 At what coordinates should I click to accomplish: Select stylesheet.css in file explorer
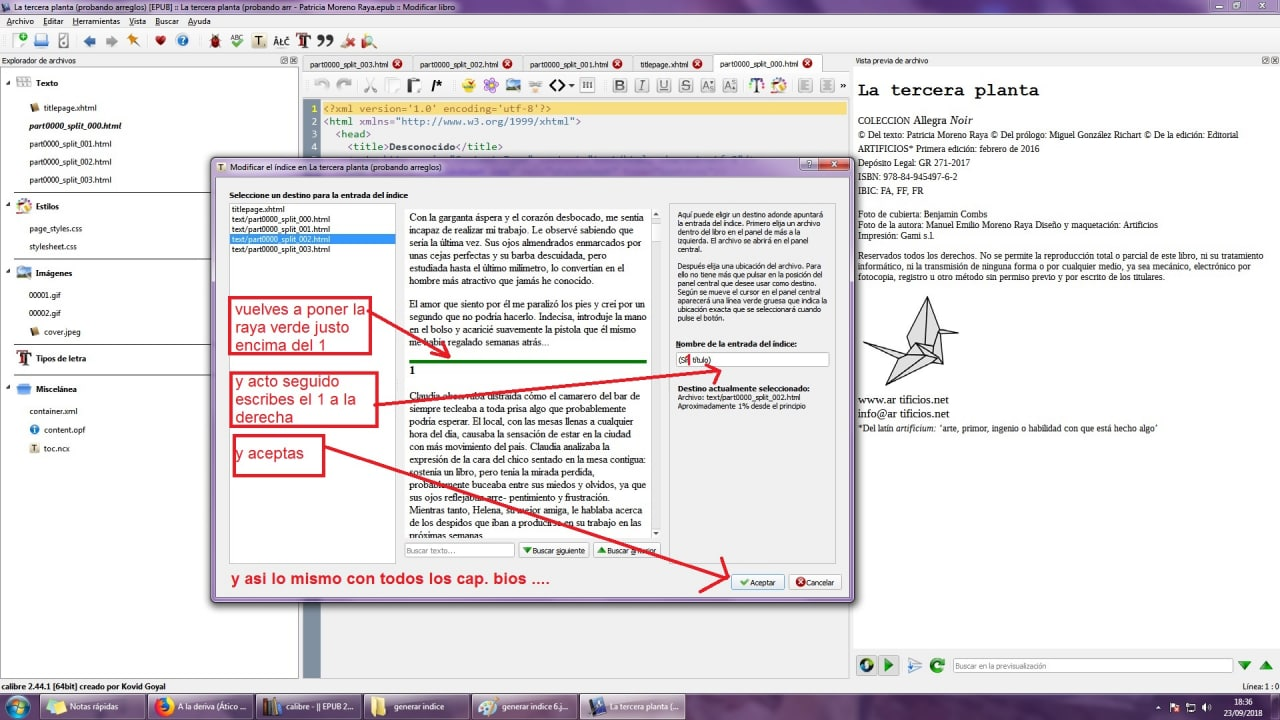click(x=53, y=246)
